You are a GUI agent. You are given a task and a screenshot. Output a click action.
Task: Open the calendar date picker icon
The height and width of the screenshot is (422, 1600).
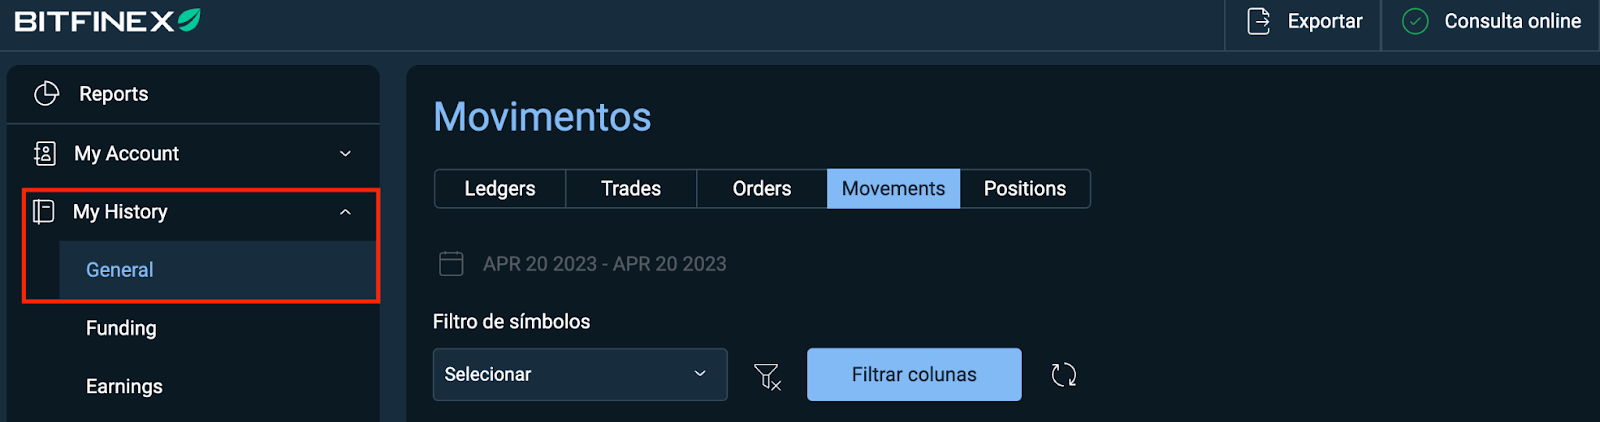tap(452, 264)
